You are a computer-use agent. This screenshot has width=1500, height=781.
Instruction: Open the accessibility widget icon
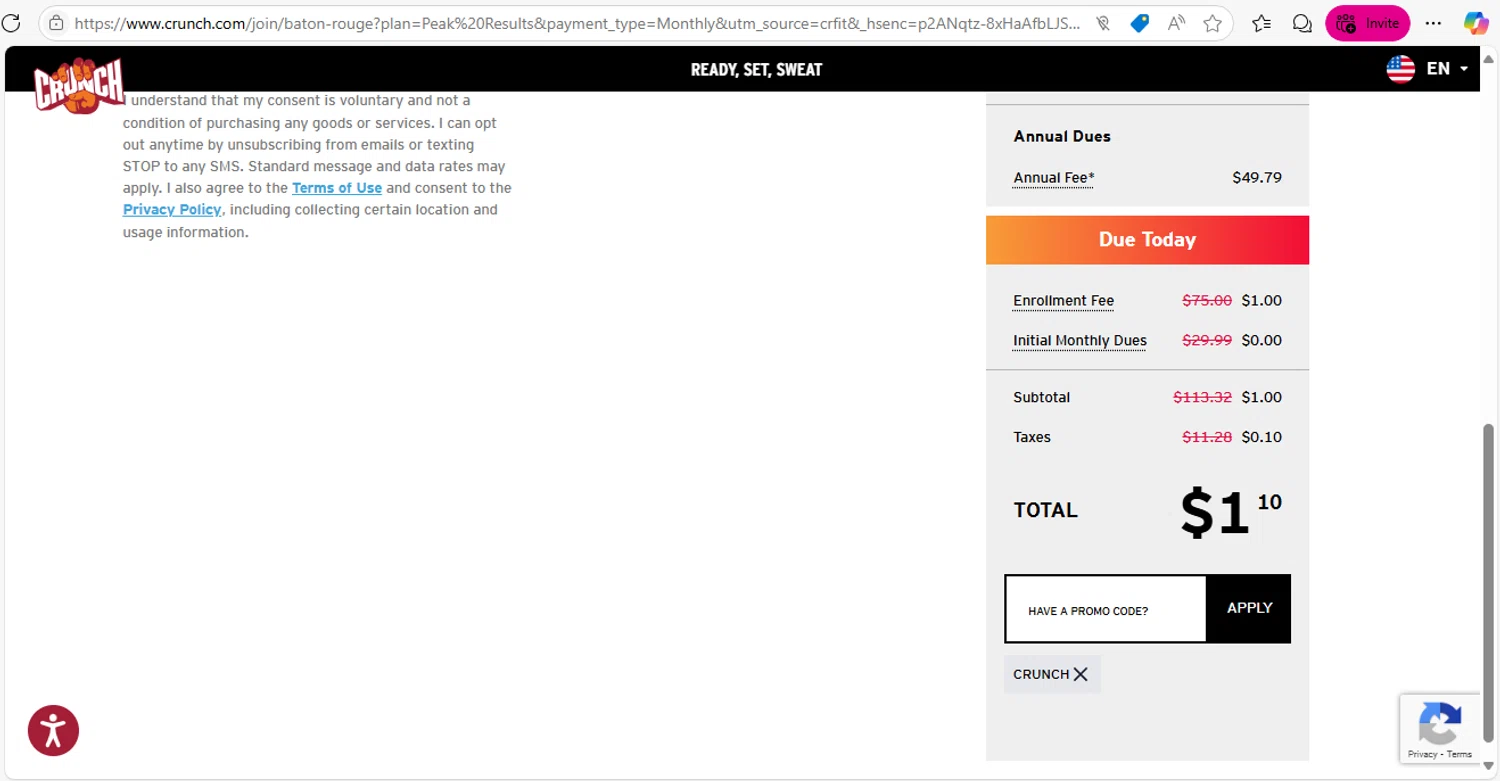click(x=53, y=730)
